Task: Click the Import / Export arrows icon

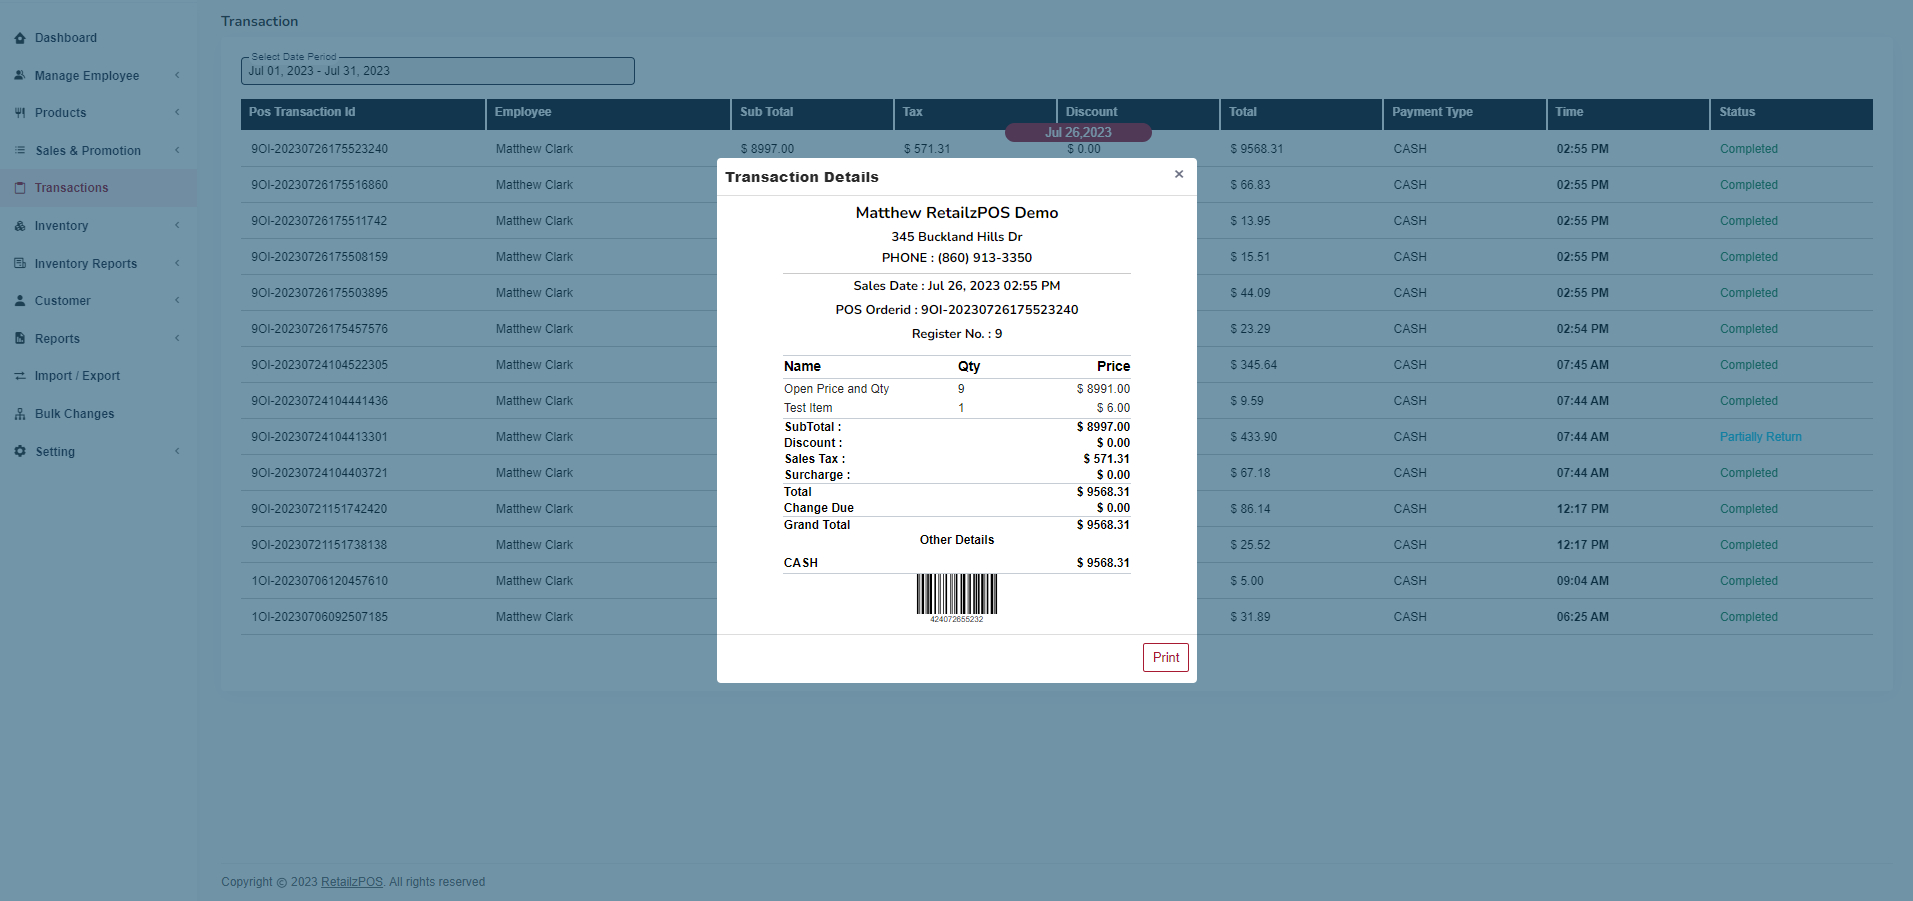Action: point(20,376)
